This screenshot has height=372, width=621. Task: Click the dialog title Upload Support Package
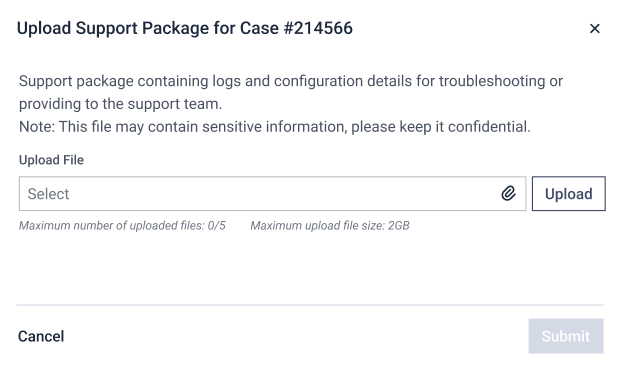(185, 29)
